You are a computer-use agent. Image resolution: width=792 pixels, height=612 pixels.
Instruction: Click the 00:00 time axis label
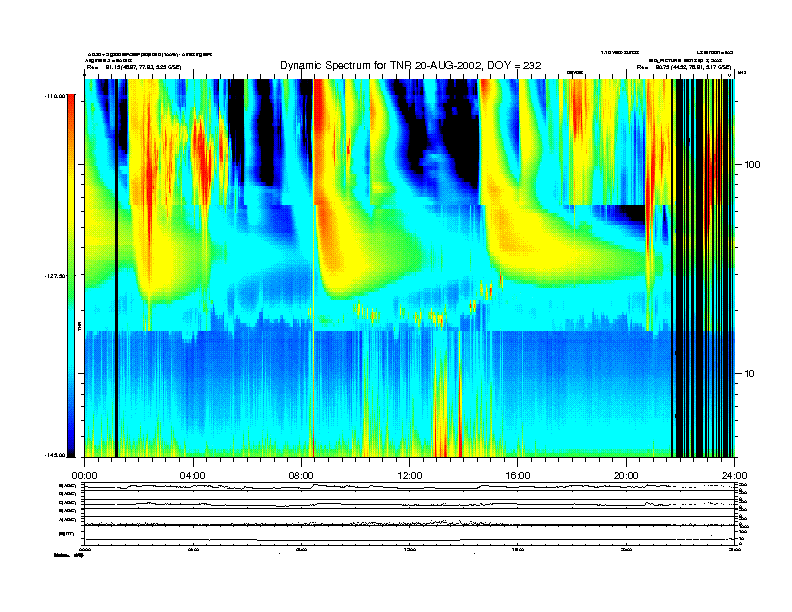[85, 476]
